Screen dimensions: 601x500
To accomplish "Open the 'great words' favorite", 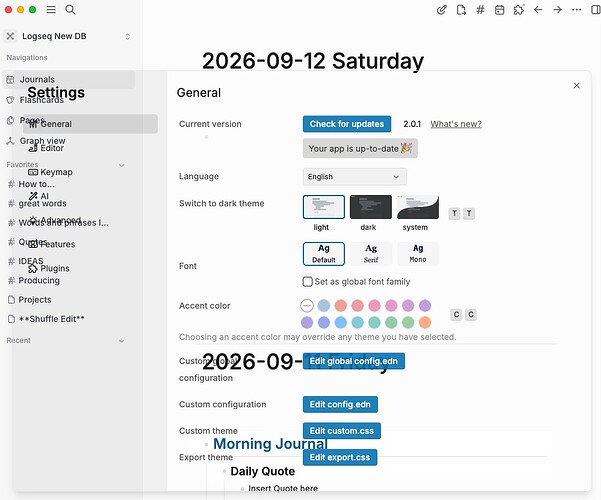I will pyautogui.click(x=42, y=204).
